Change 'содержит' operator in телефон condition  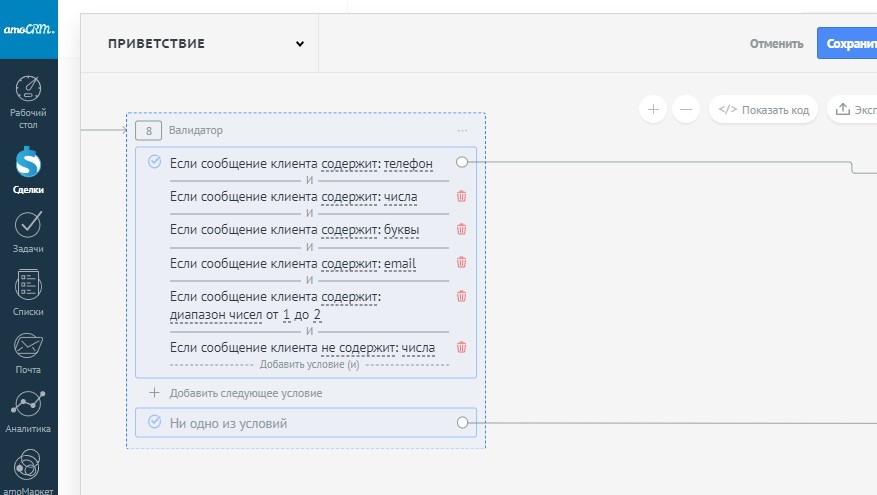click(346, 164)
